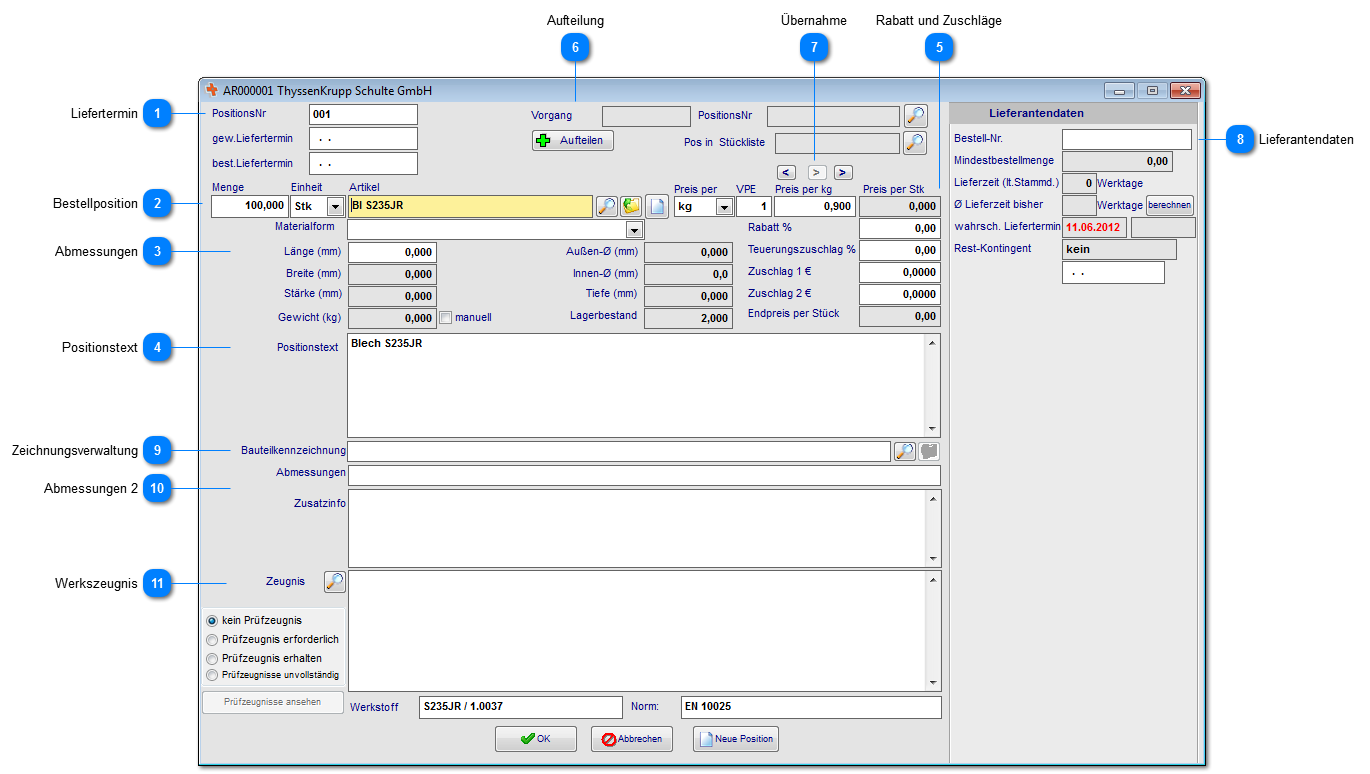
Task: Open the Materialform dropdown
Action: click(x=634, y=230)
